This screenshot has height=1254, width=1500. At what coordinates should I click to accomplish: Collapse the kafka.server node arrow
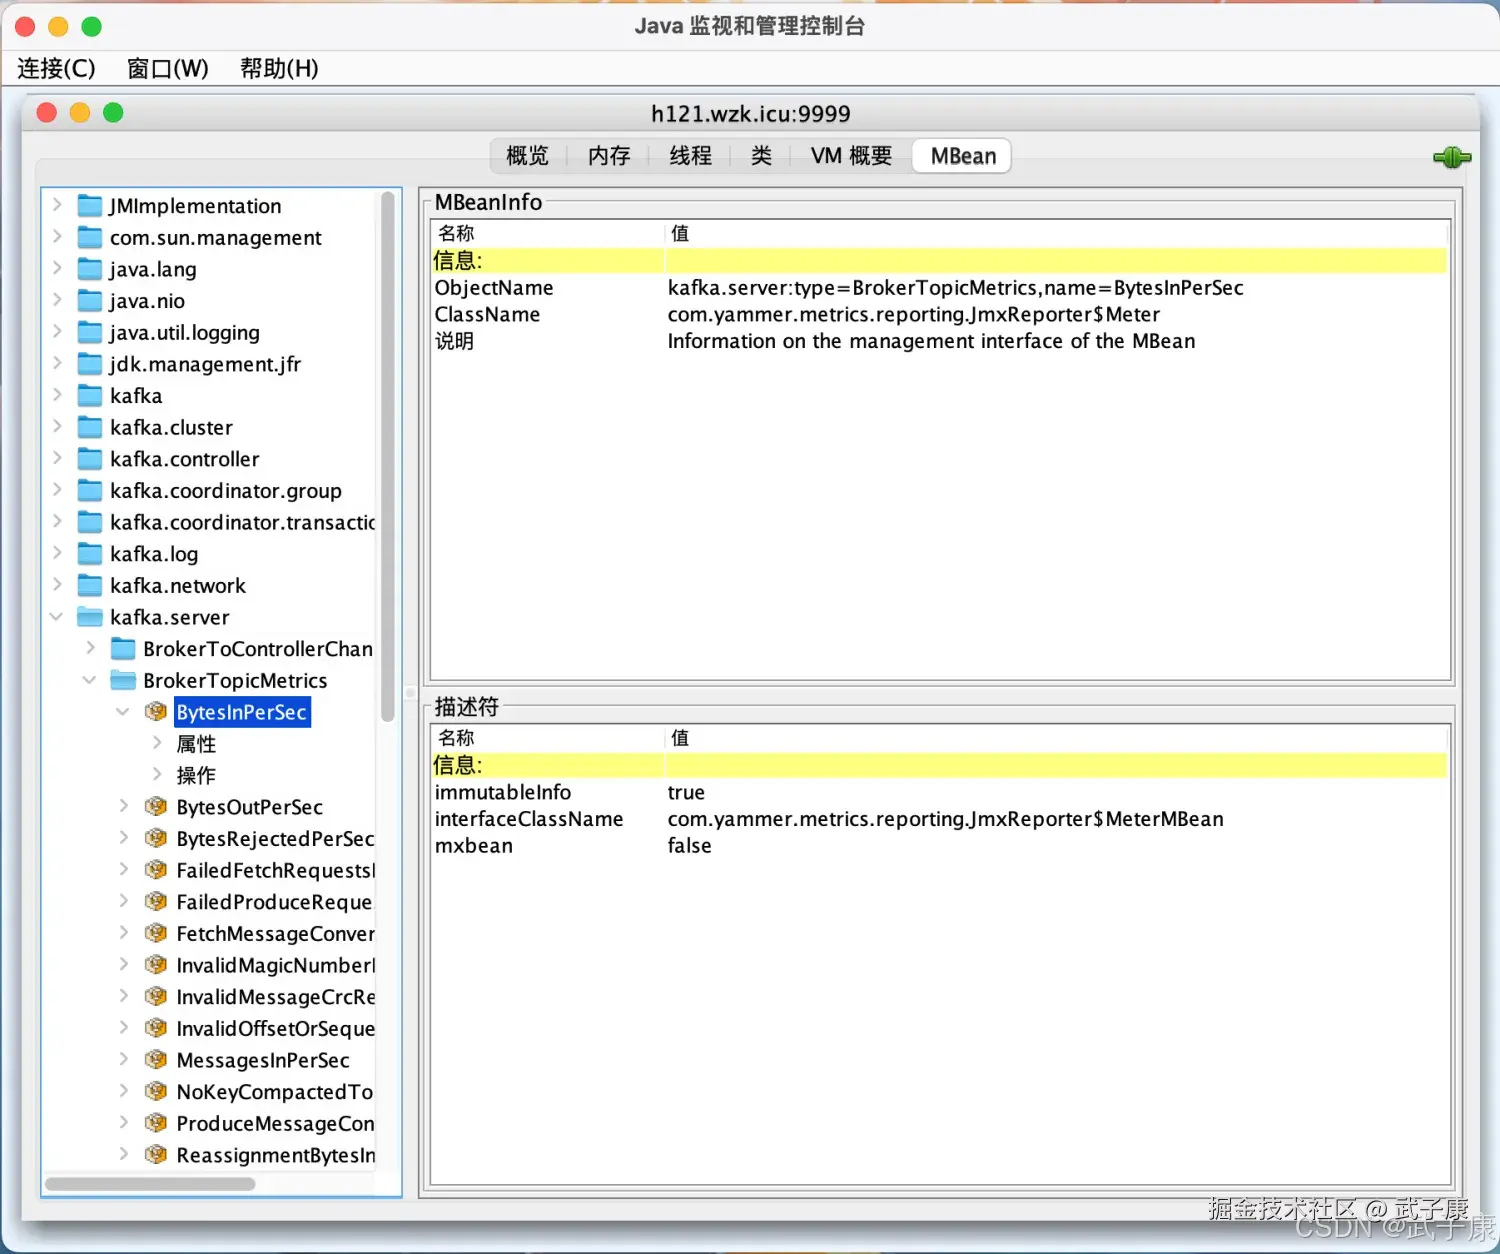[56, 617]
